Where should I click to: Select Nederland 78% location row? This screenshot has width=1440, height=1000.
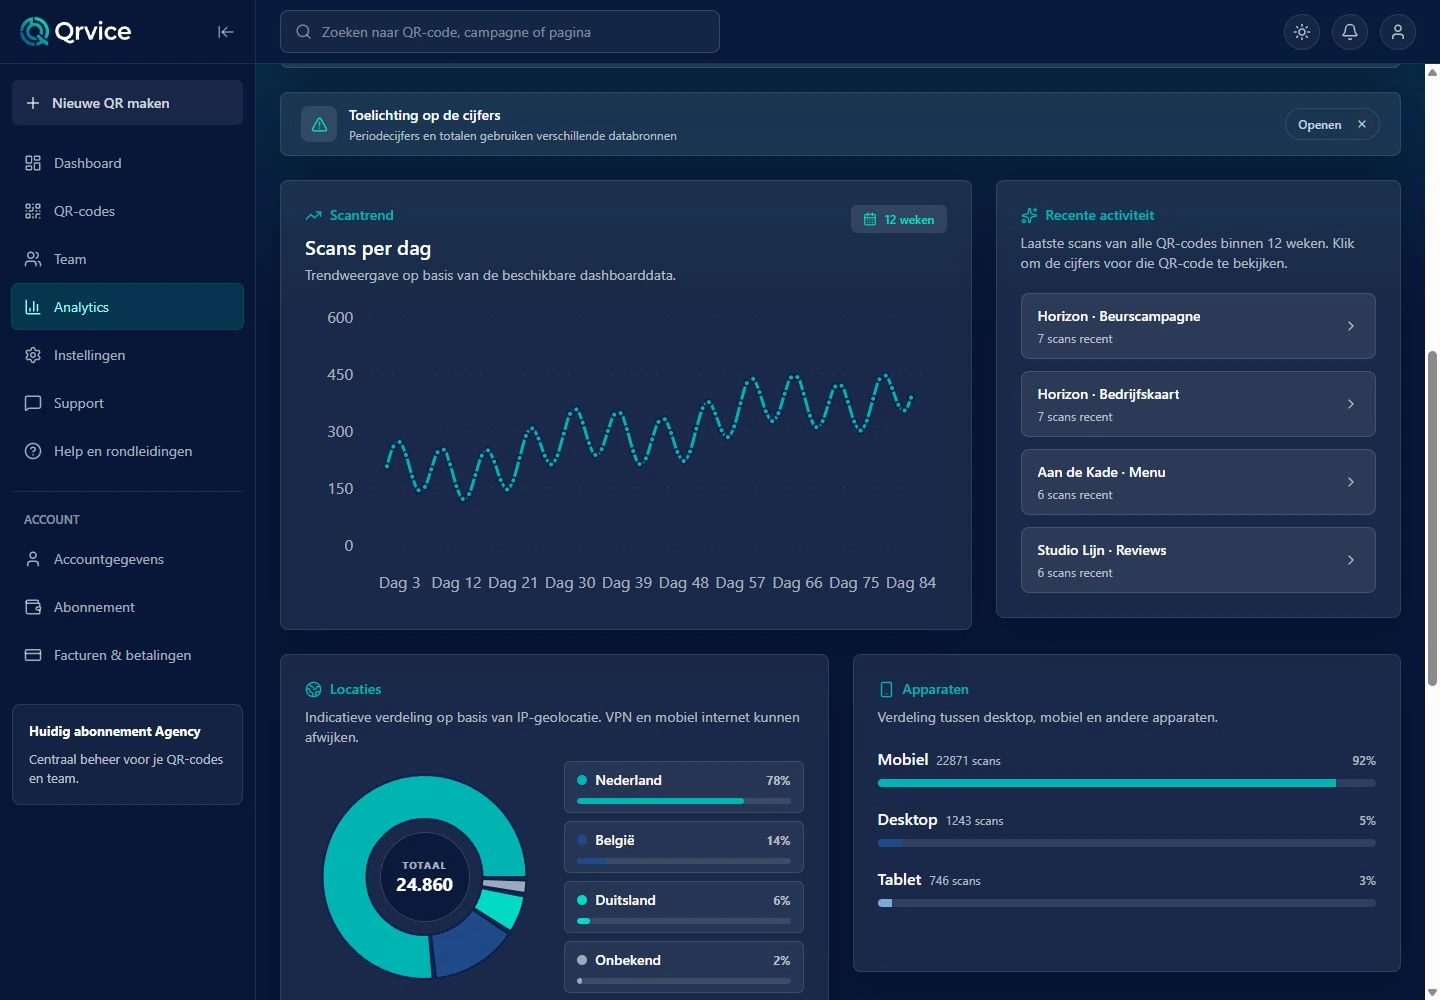684,787
